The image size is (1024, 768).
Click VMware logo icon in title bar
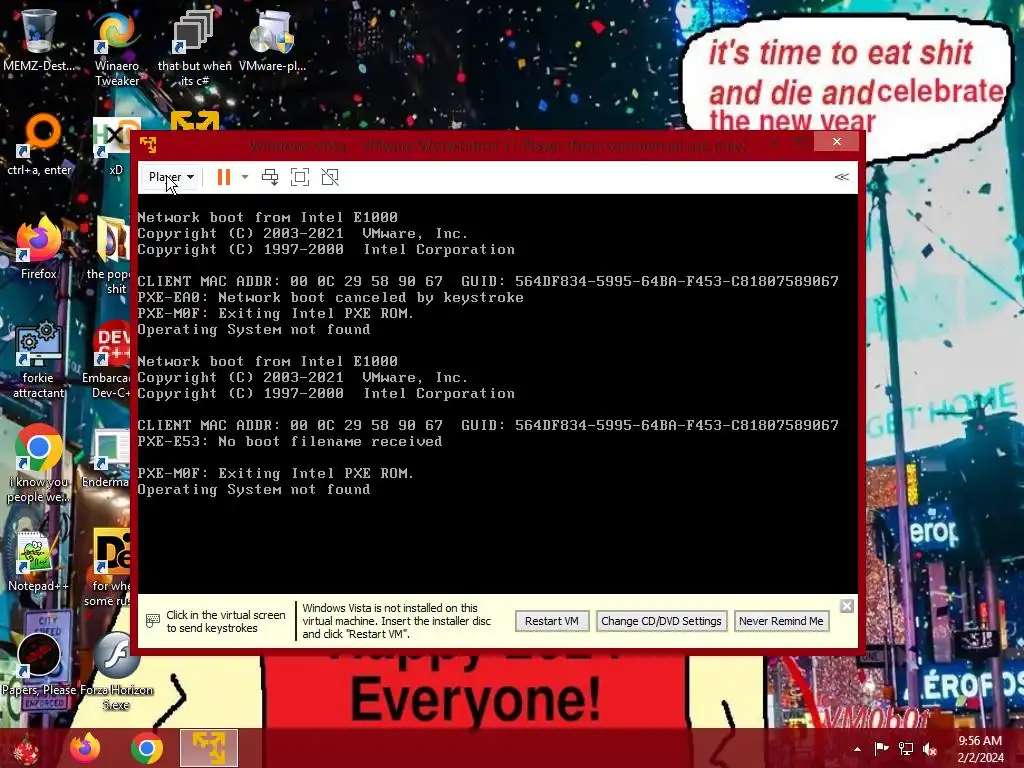(148, 144)
